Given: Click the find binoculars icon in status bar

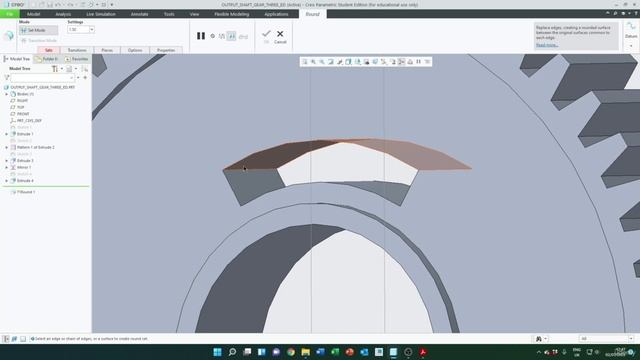Looking at the screenshot, I should tap(539, 339).
